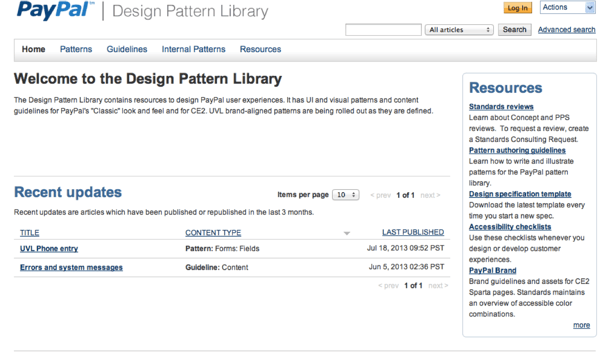Click the bottom prev pagination link

point(388,285)
